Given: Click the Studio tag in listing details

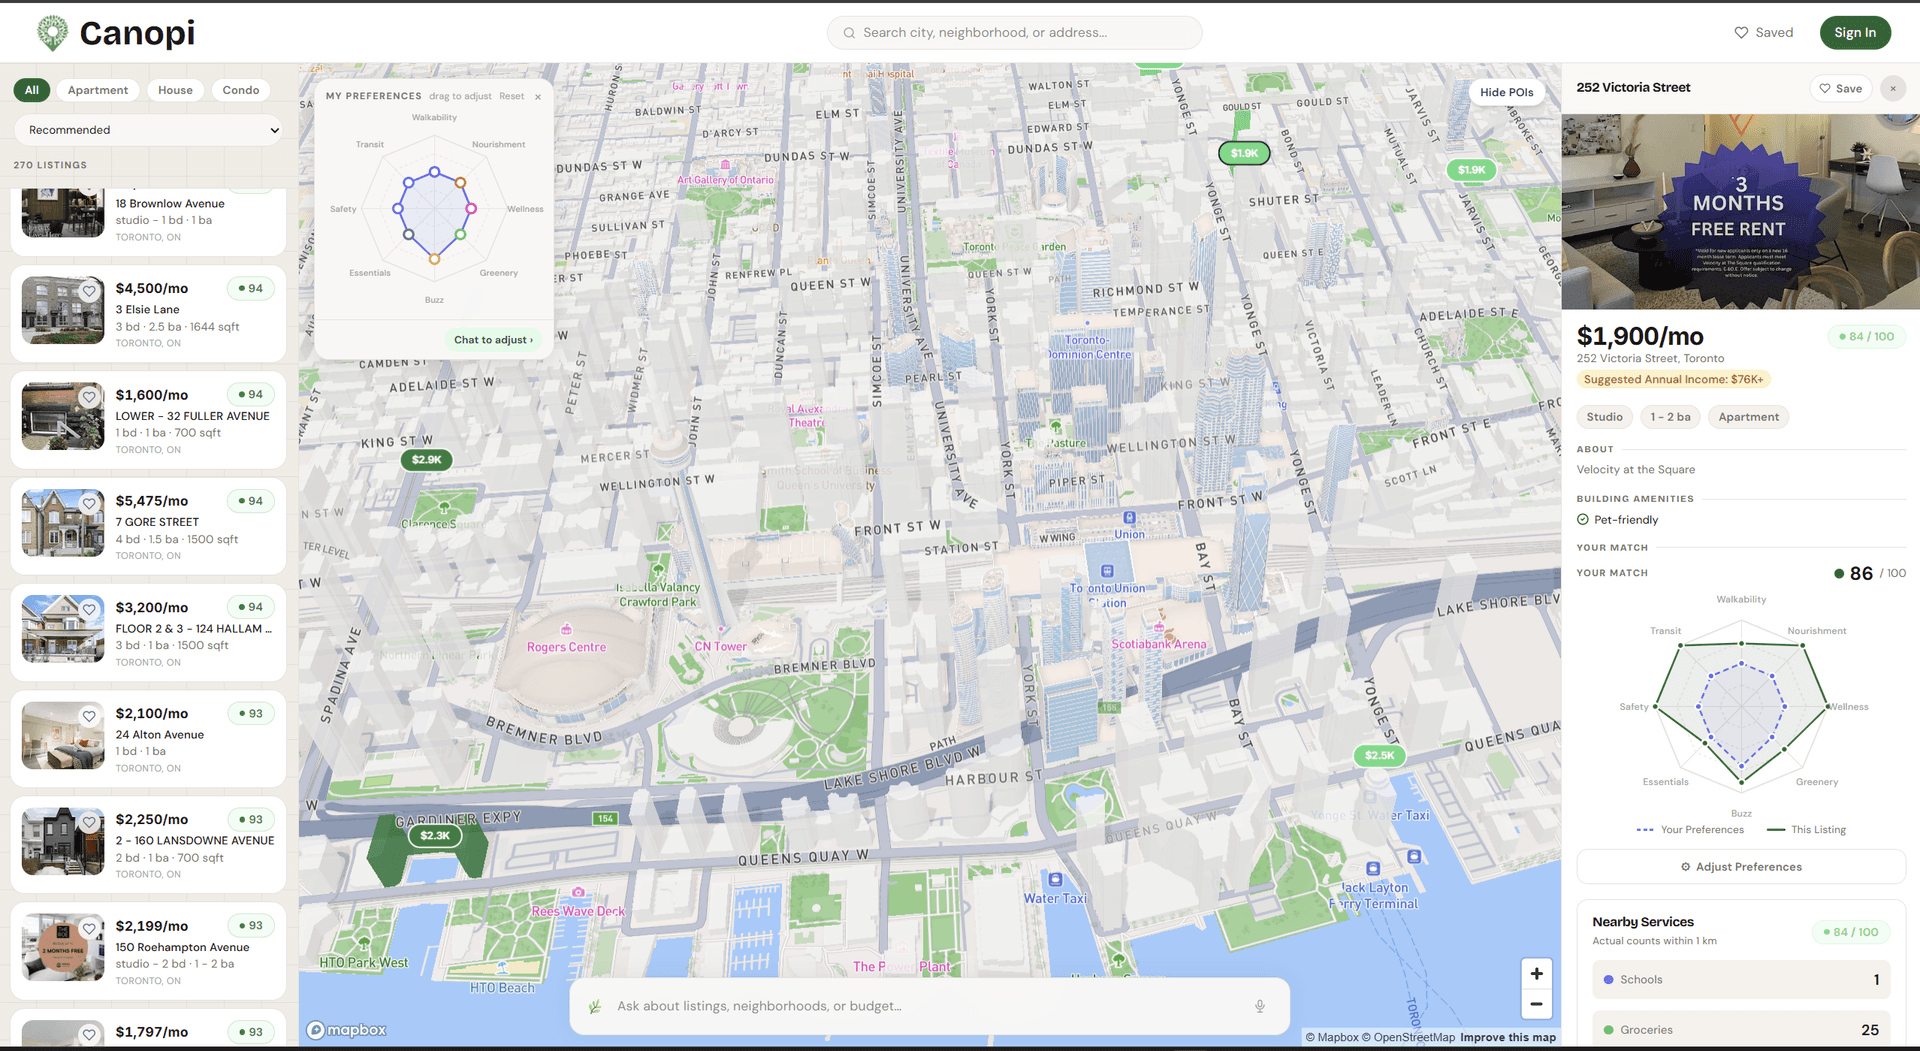Looking at the screenshot, I should click(1604, 417).
